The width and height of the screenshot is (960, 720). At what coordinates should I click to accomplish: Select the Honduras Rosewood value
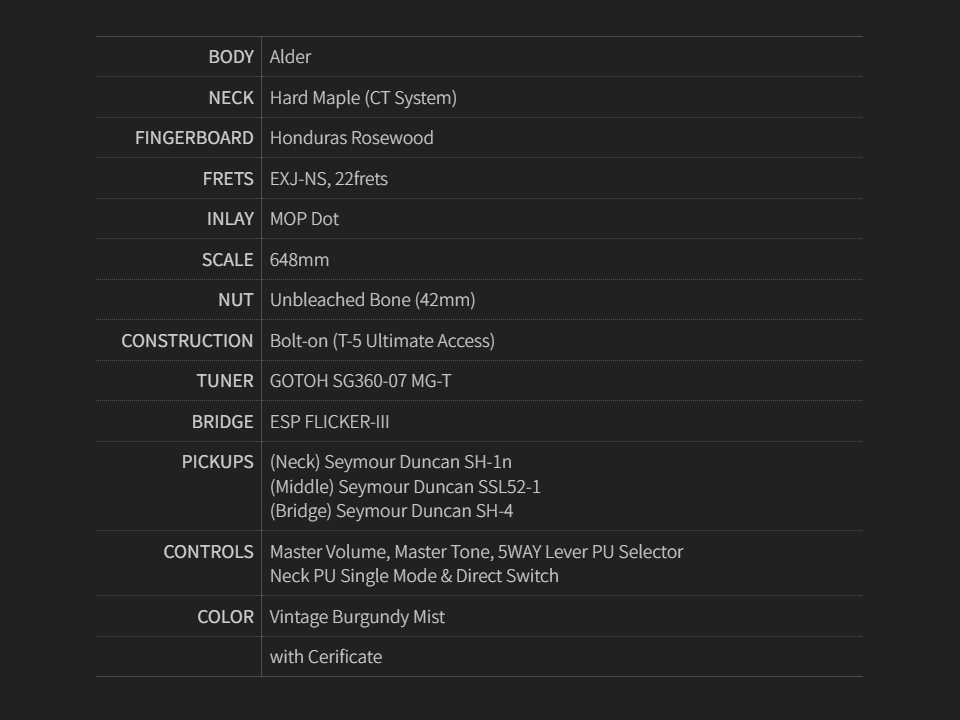pos(351,138)
